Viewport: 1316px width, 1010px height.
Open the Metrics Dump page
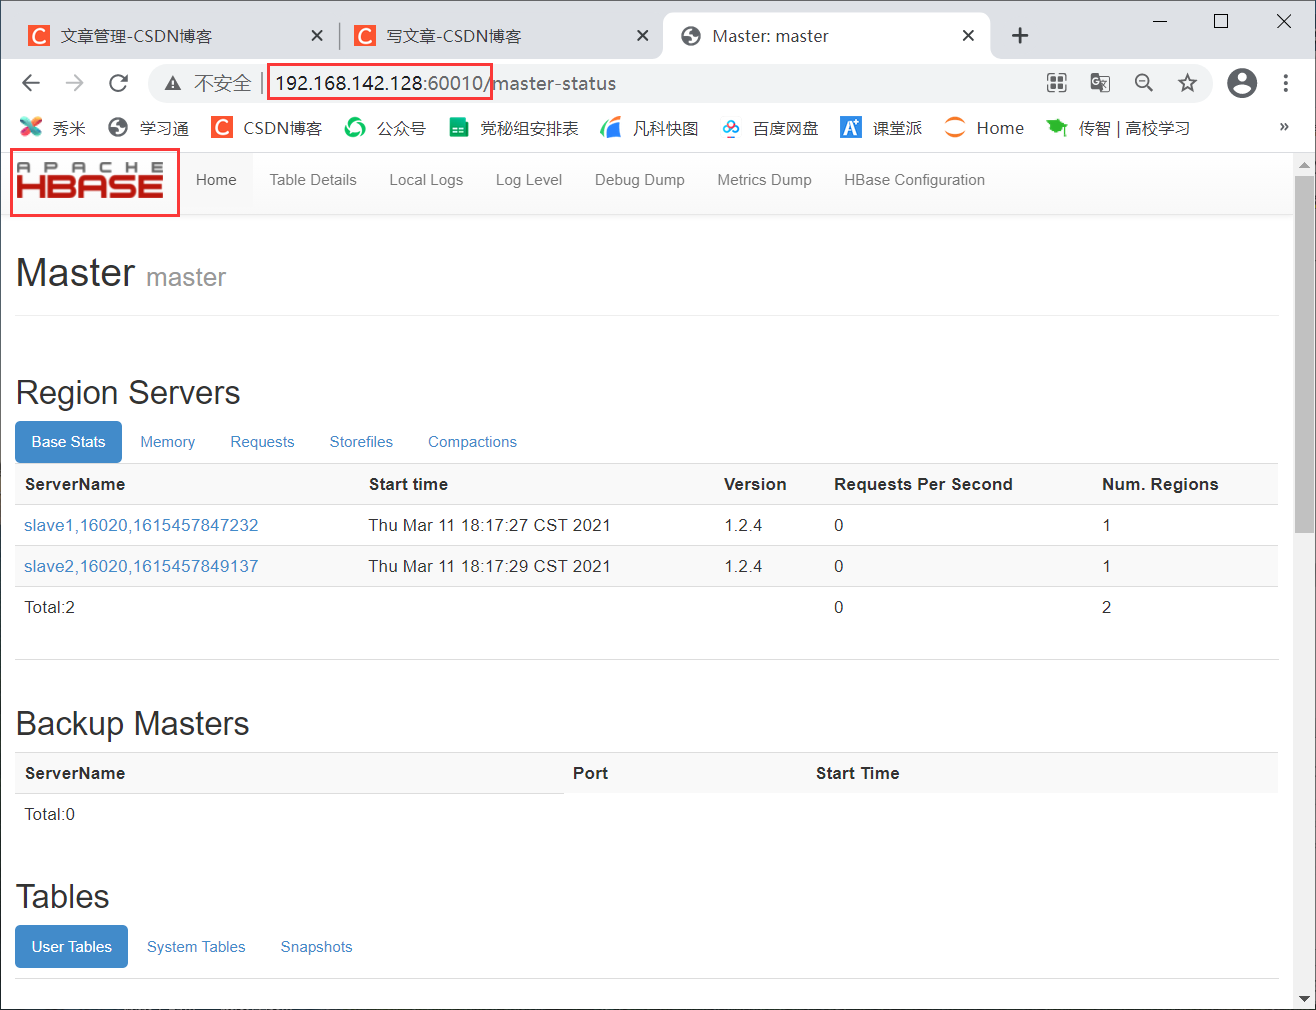[764, 179]
